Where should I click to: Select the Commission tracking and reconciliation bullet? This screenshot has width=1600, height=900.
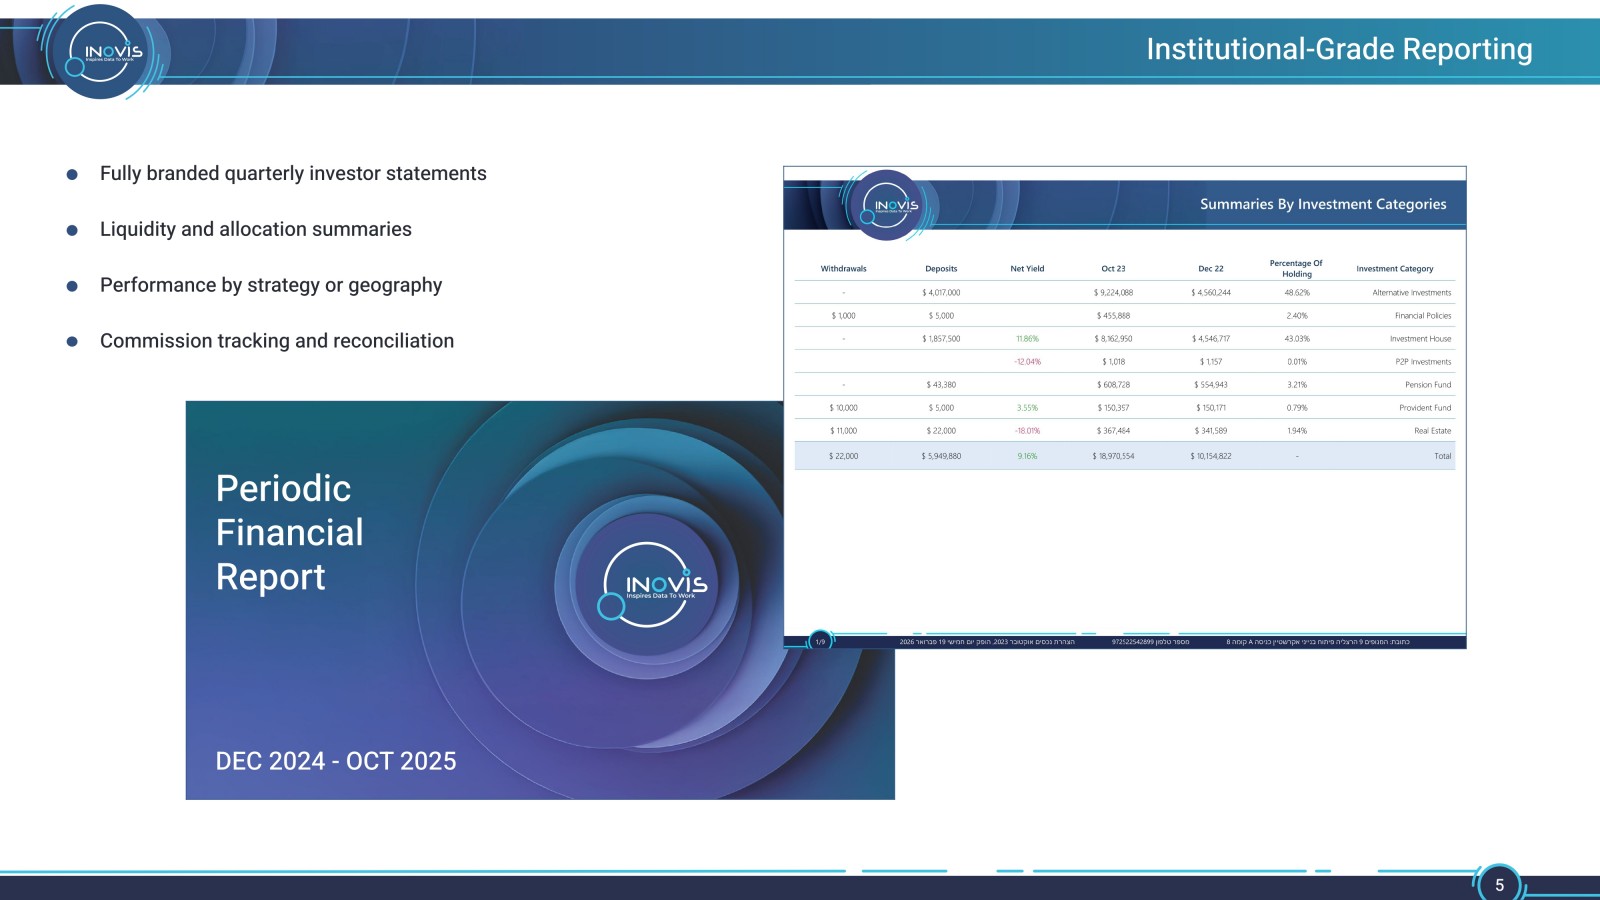point(277,341)
